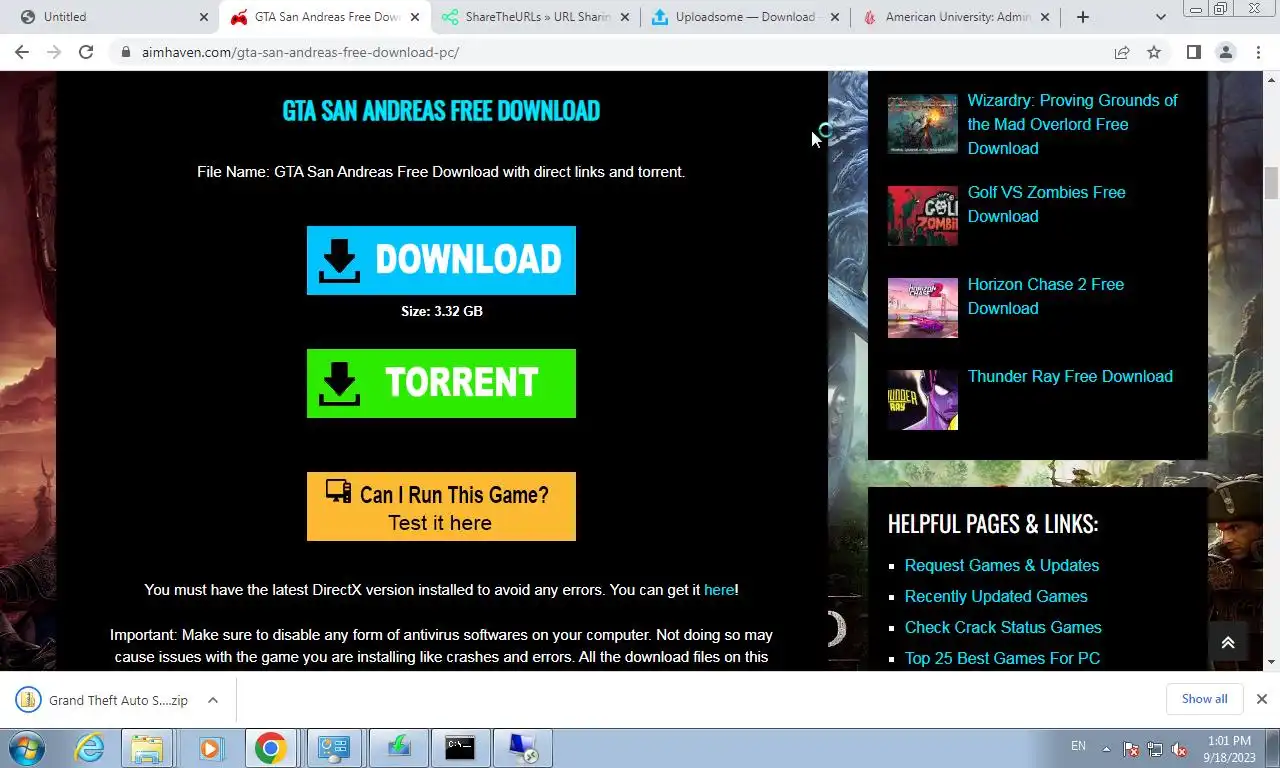1280x768 pixels.
Task: Open Thunder Ray Free Download link
Action: click(1070, 376)
